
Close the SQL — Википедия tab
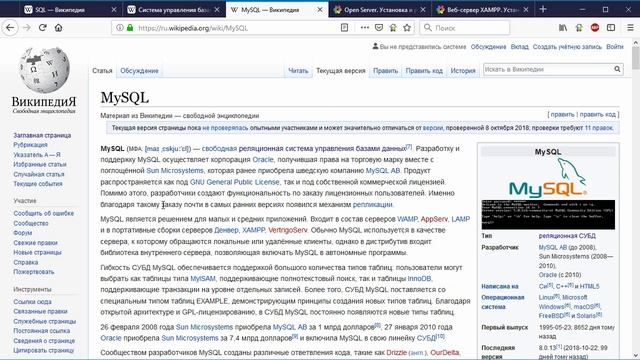click(114, 9)
